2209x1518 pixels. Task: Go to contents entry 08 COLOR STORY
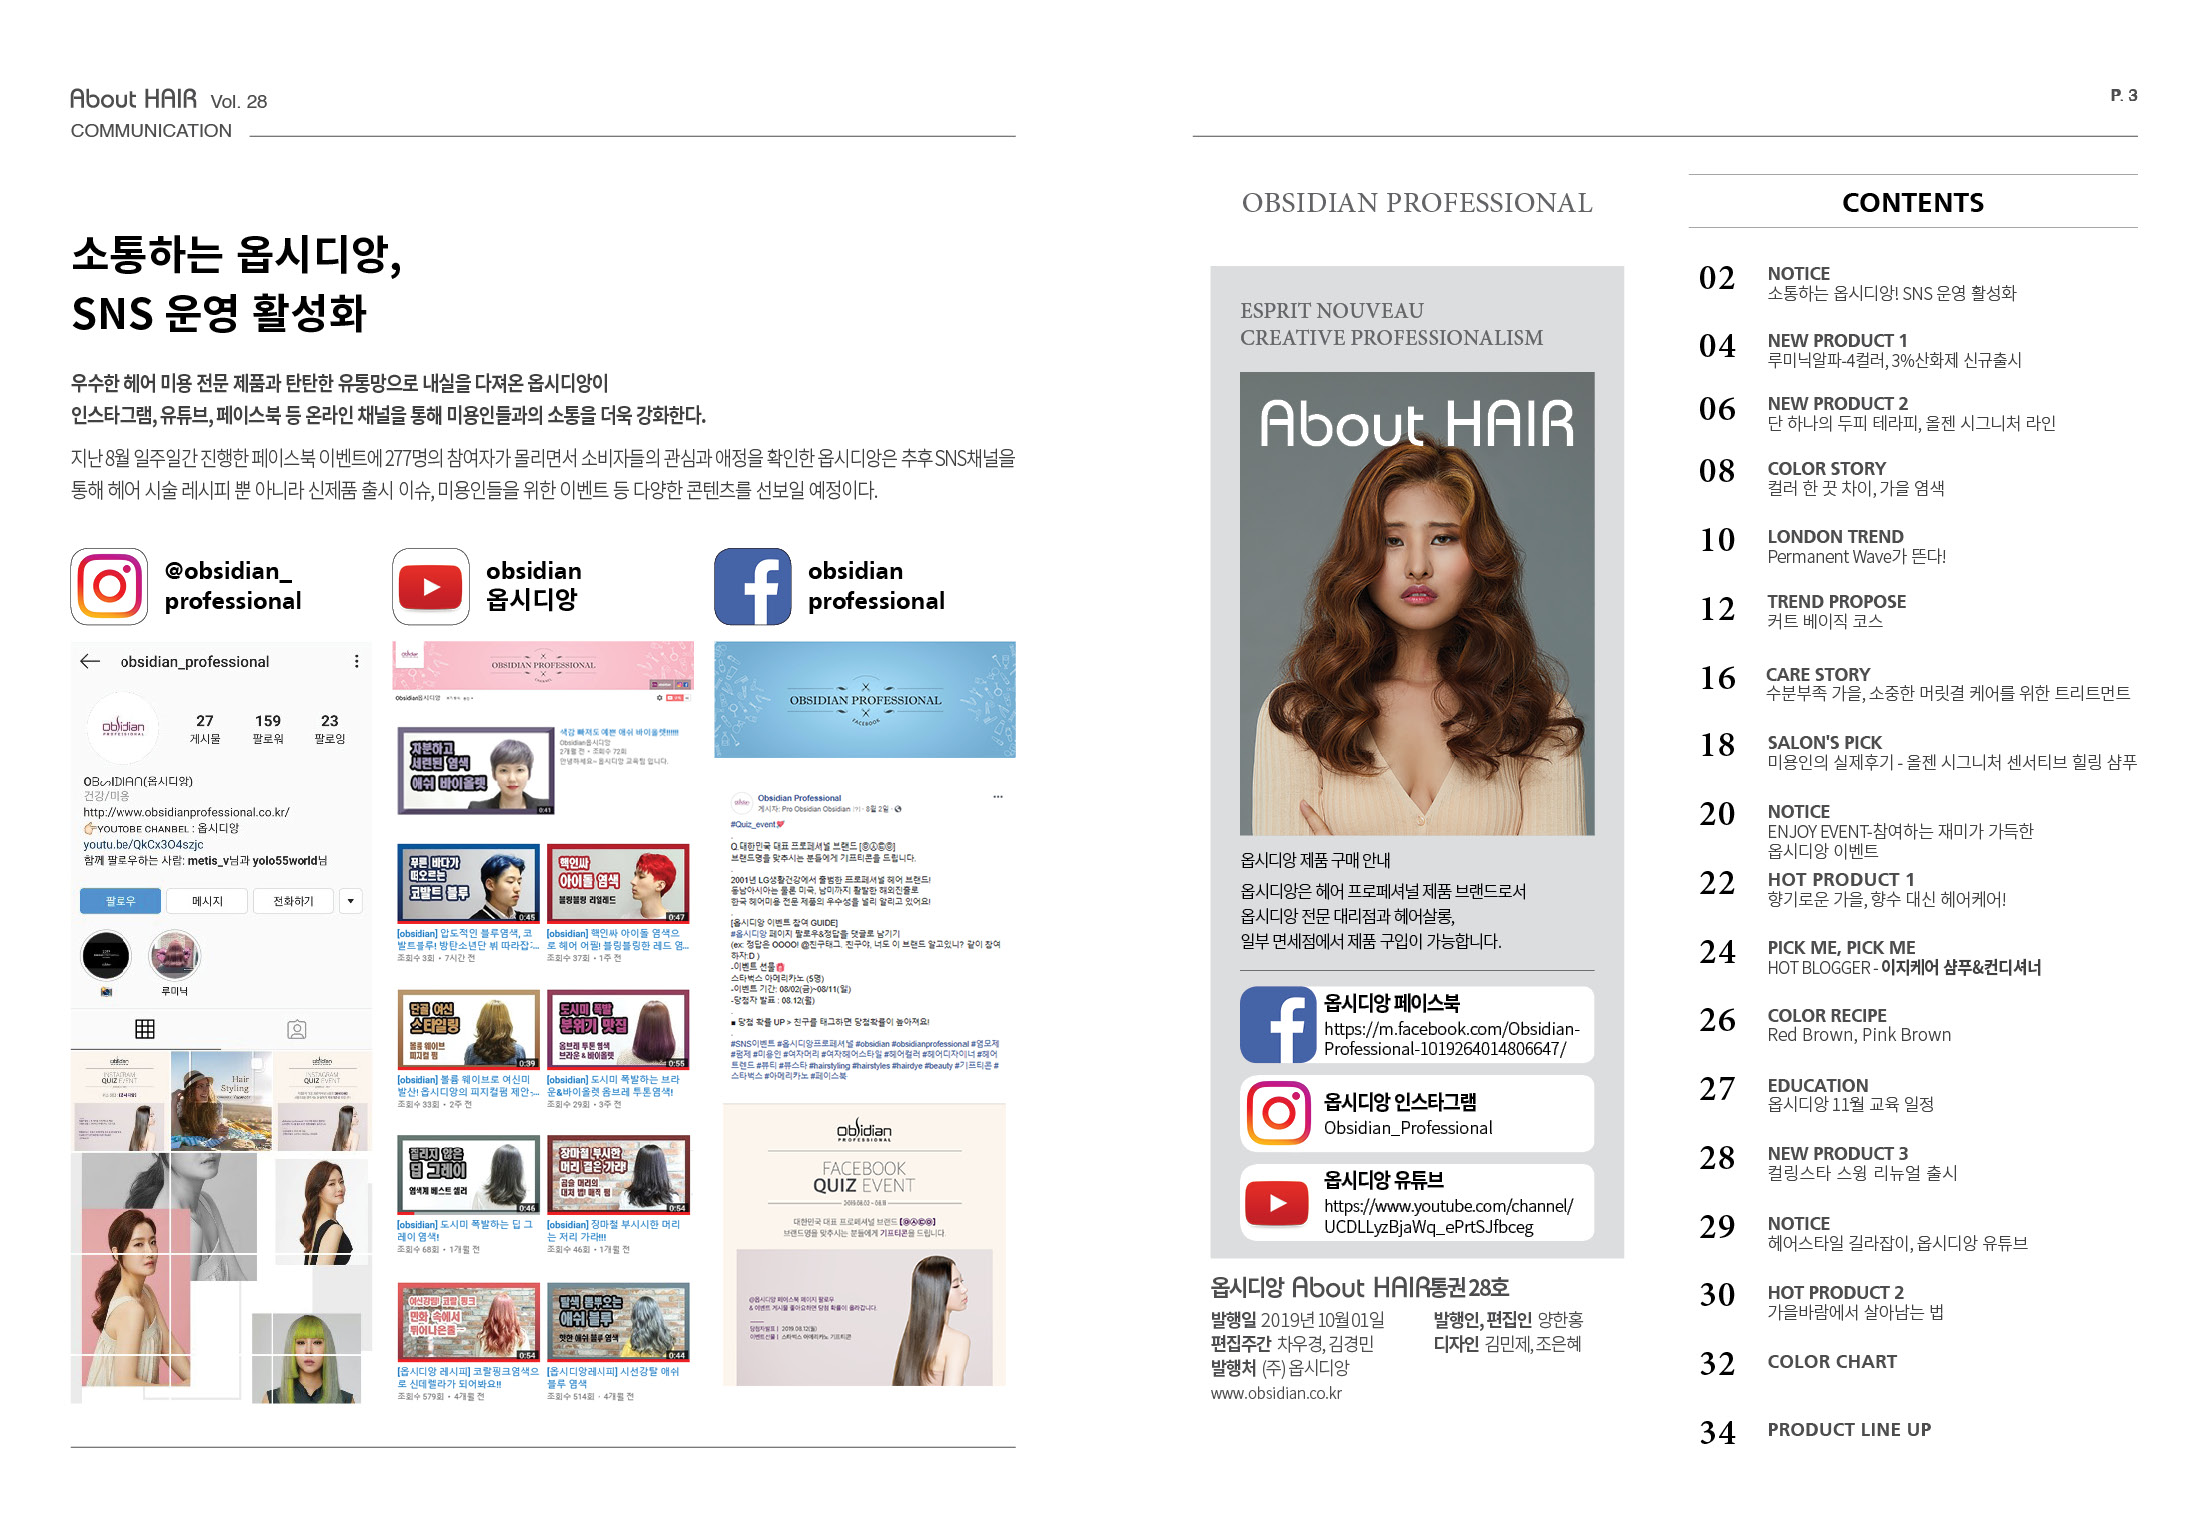click(x=1822, y=477)
